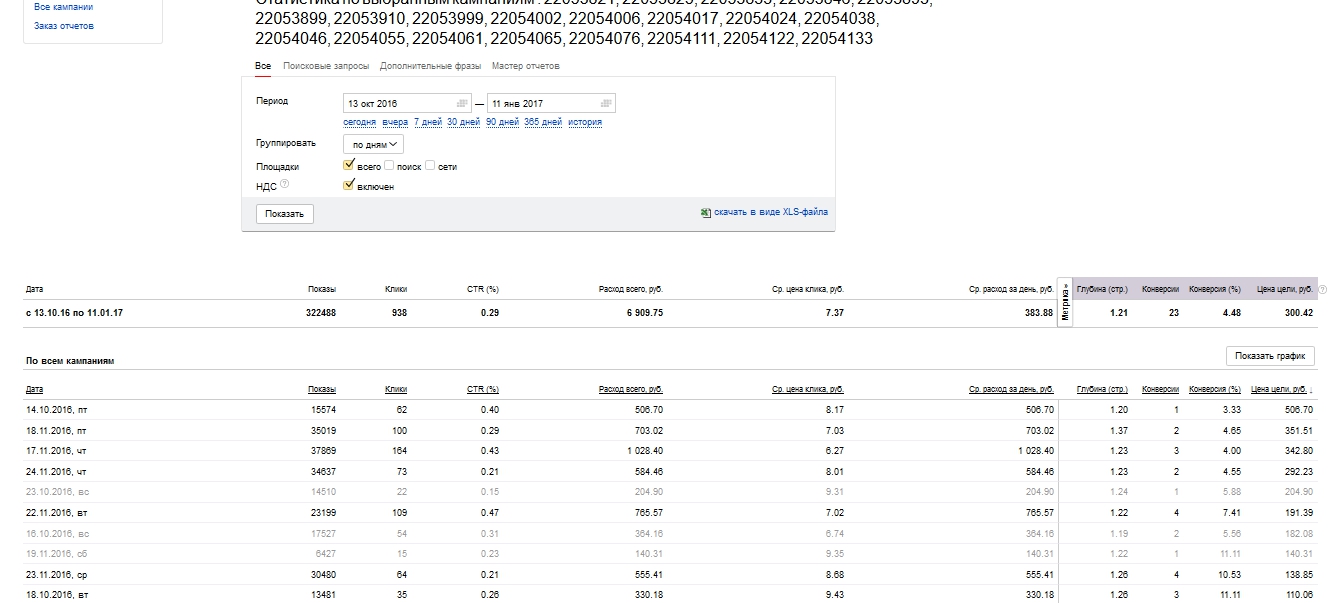
Task: Collapse the vertical Метрика panel tab
Action: pos(1066,302)
